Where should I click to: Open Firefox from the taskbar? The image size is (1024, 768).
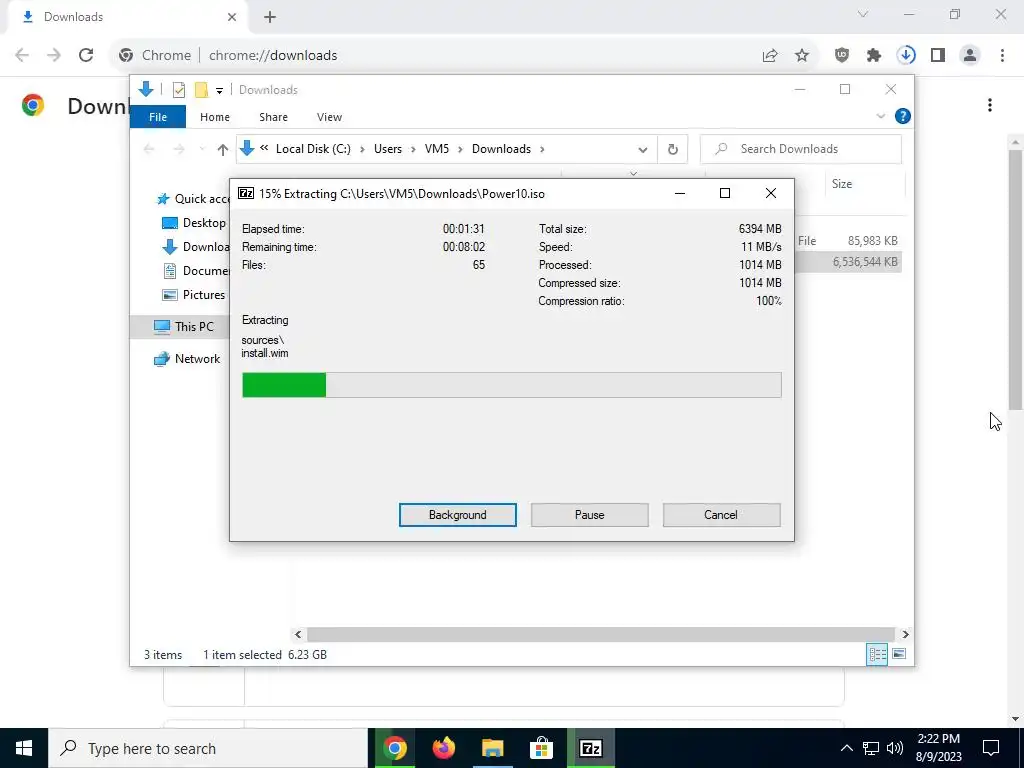443,748
